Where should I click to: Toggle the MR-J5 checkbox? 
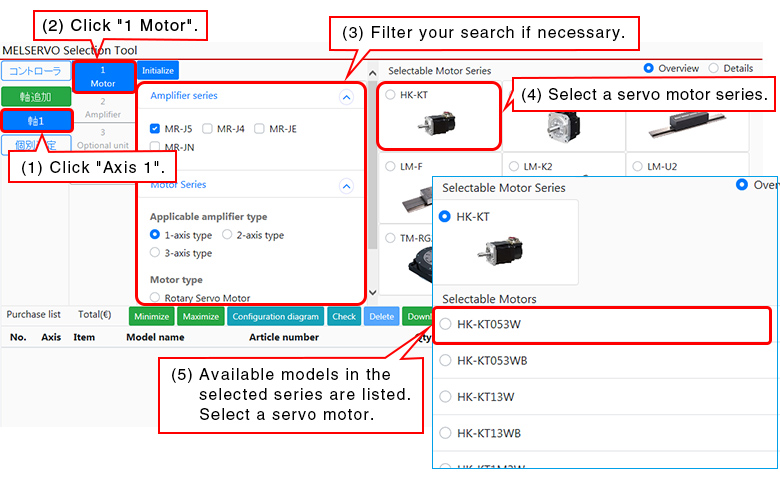tap(155, 129)
